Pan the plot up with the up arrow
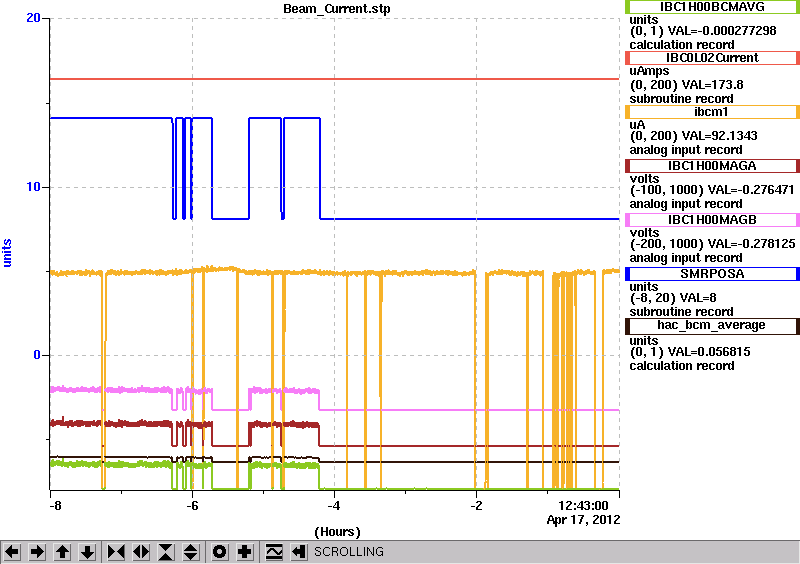 pyautogui.click(x=62, y=552)
